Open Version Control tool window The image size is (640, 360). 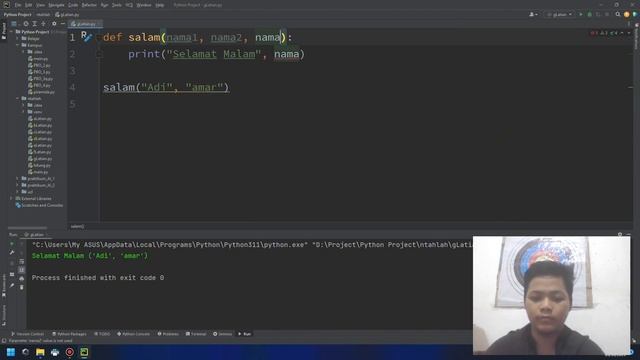click(x=27, y=334)
